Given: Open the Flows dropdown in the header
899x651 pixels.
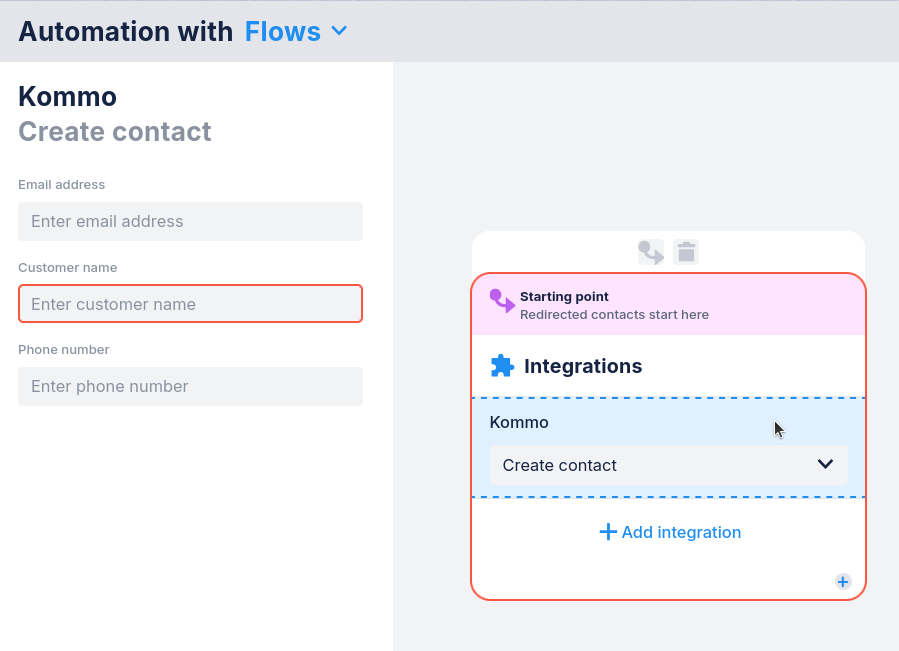Looking at the screenshot, I should 283,32.
